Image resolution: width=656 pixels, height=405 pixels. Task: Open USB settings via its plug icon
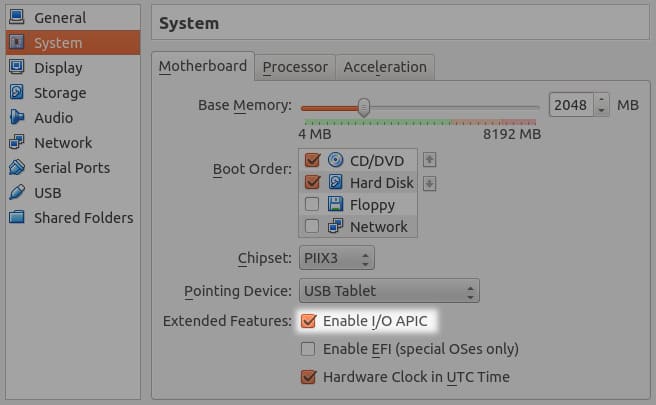click(x=17, y=193)
